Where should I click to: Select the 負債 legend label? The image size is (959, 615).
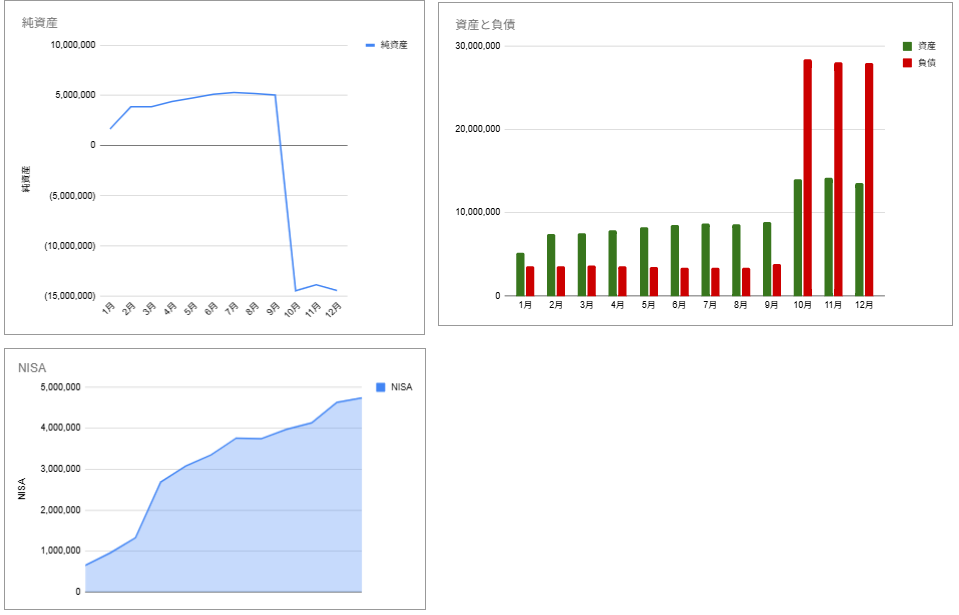(927, 63)
